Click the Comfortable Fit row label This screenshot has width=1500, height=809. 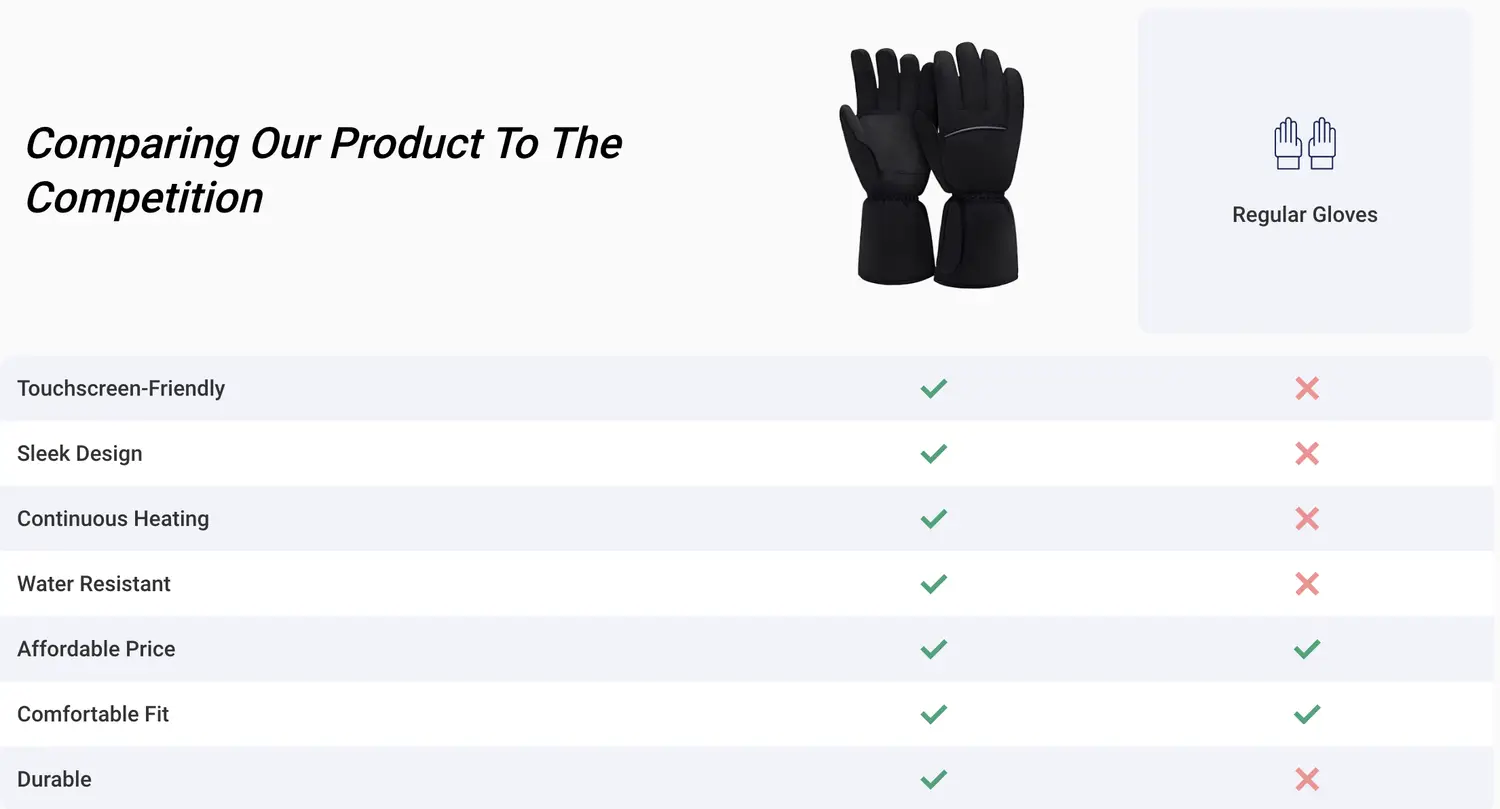93,714
